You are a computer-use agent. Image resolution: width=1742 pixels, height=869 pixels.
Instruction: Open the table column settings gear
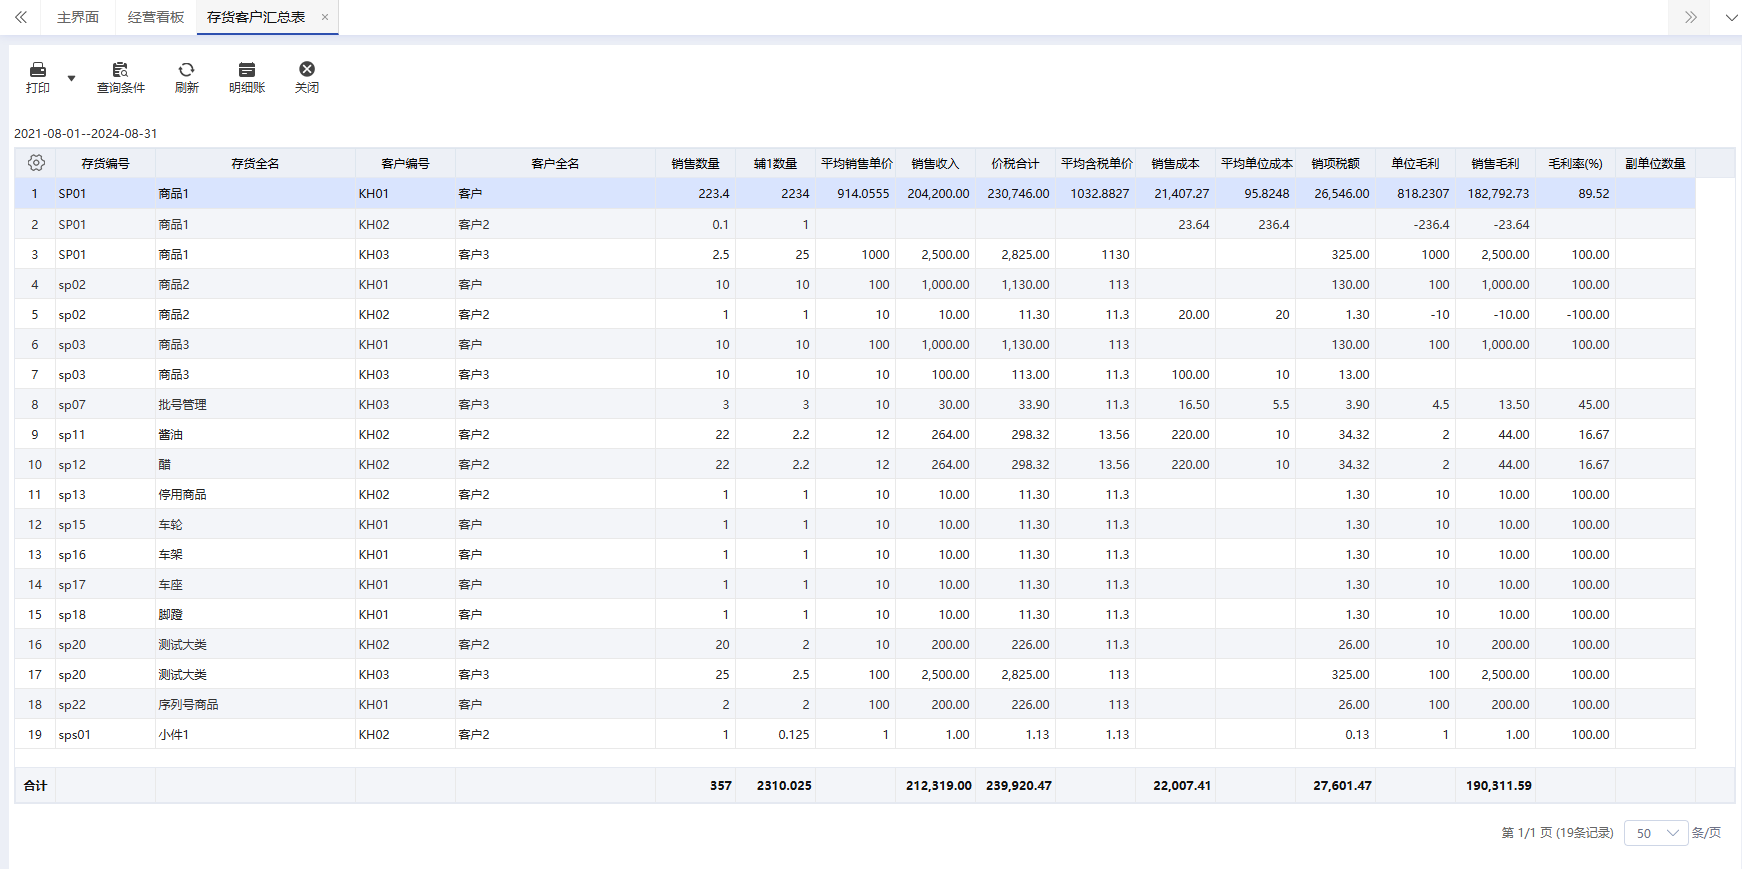(x=36, y=163)
